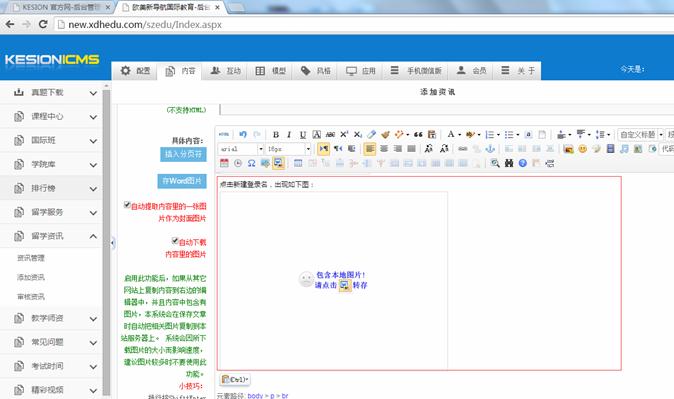
Task: Open the 模型 top menu
Action: [x=271, y=71]
